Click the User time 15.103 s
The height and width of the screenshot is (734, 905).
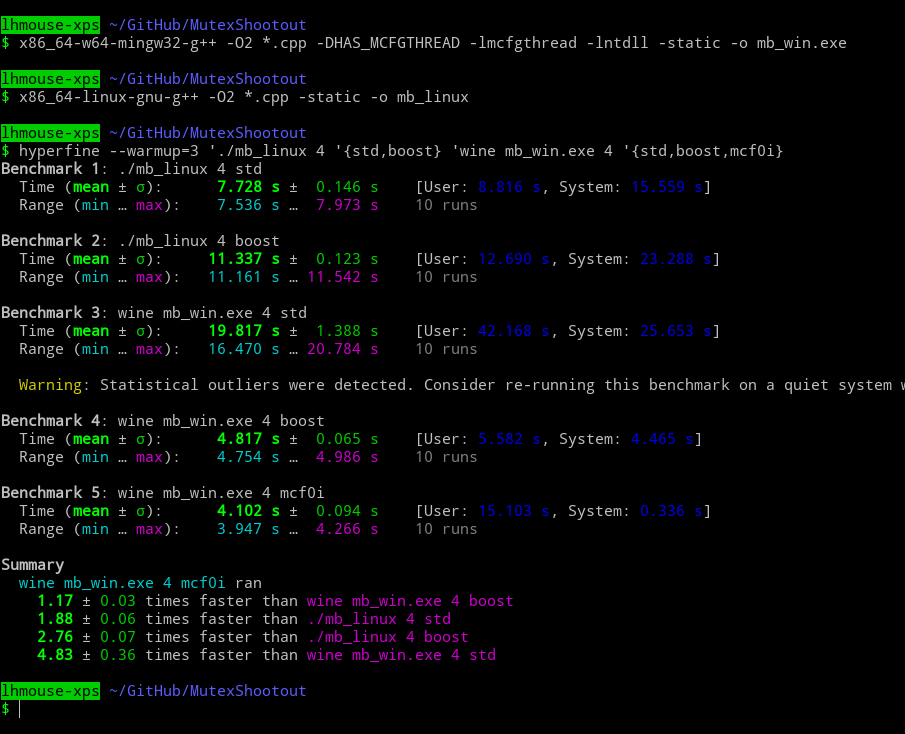click(x=514, y=511)
